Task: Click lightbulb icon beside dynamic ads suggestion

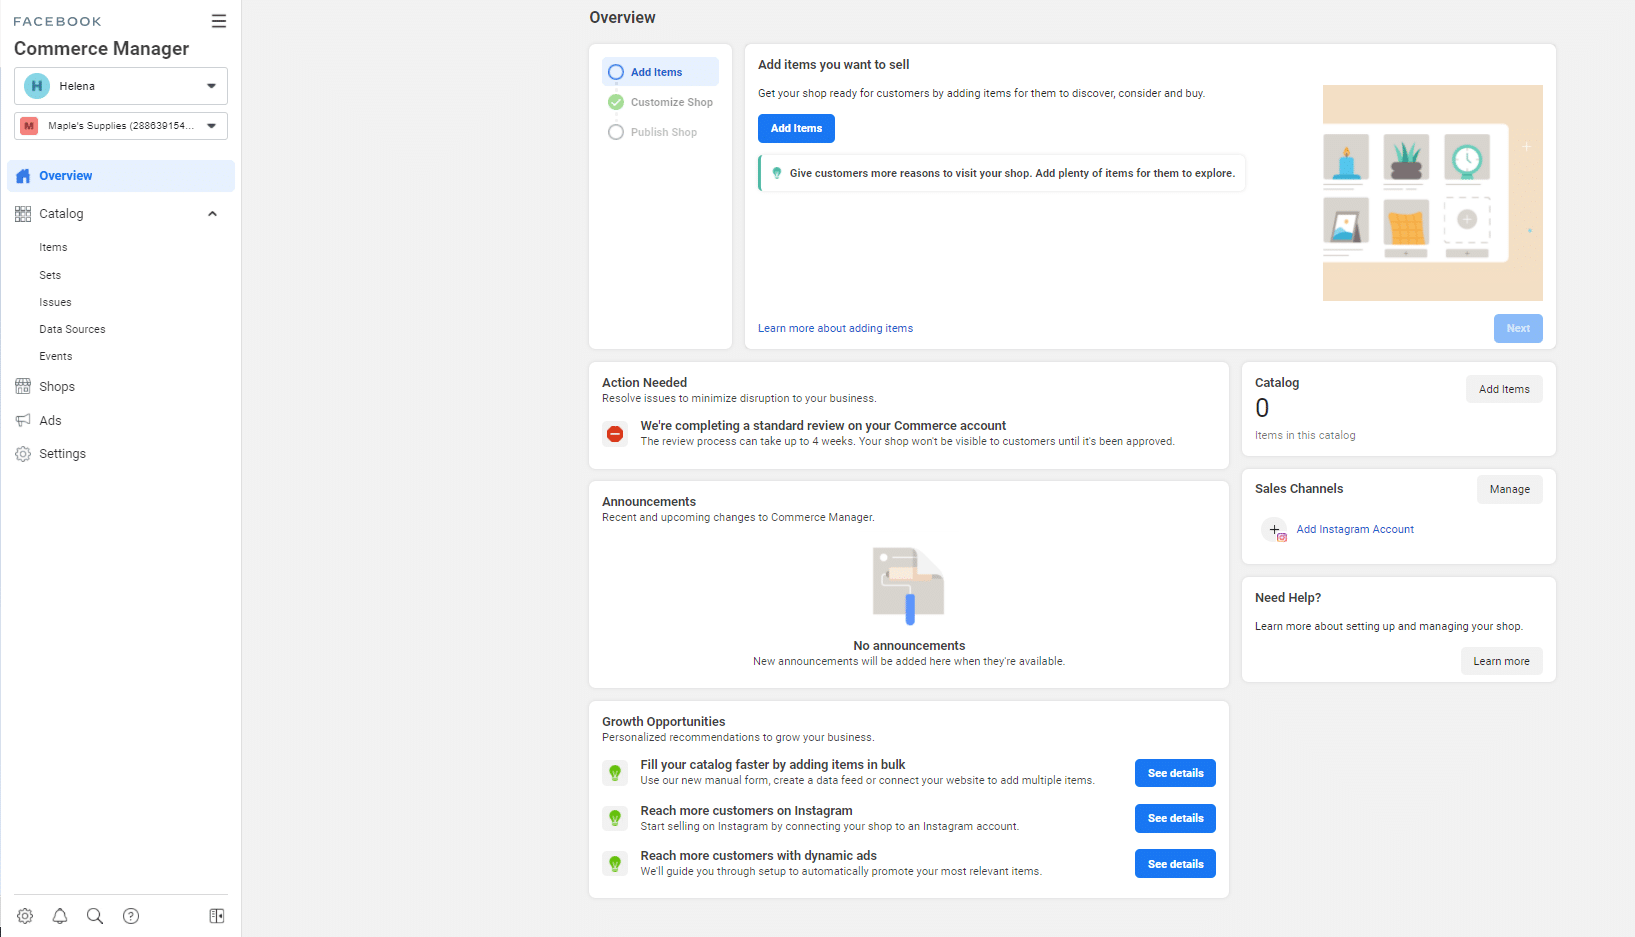Action: coord(615,864)
